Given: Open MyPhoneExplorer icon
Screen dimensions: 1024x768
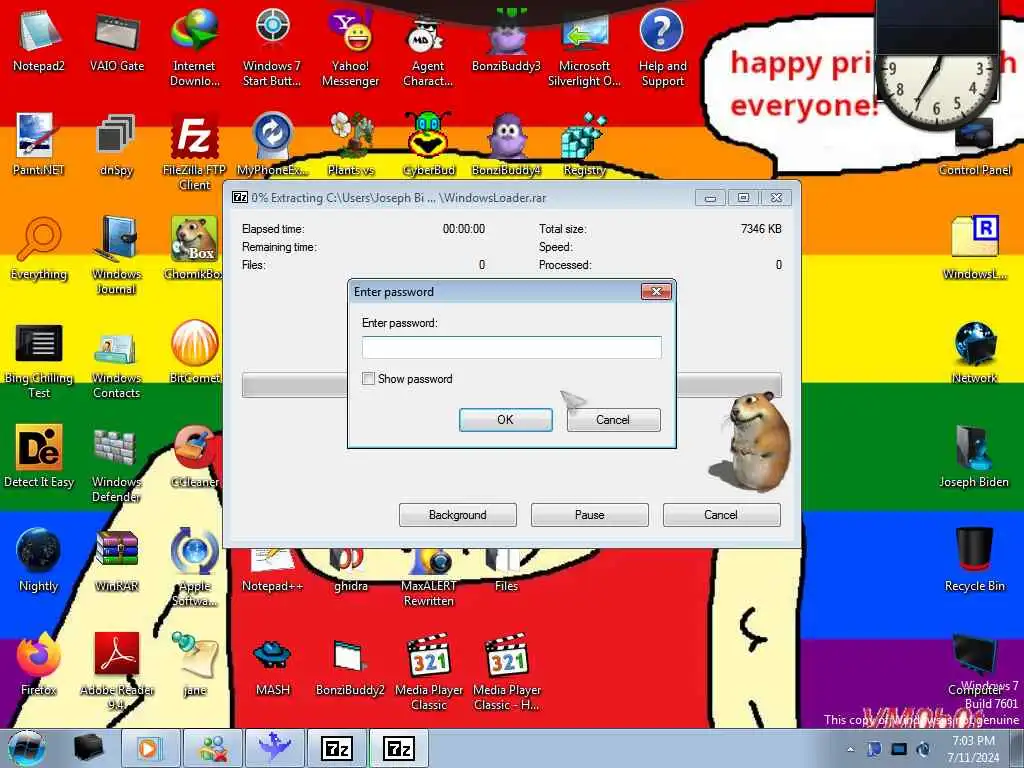Looking at the screenshot, I should tap(272, 145).
